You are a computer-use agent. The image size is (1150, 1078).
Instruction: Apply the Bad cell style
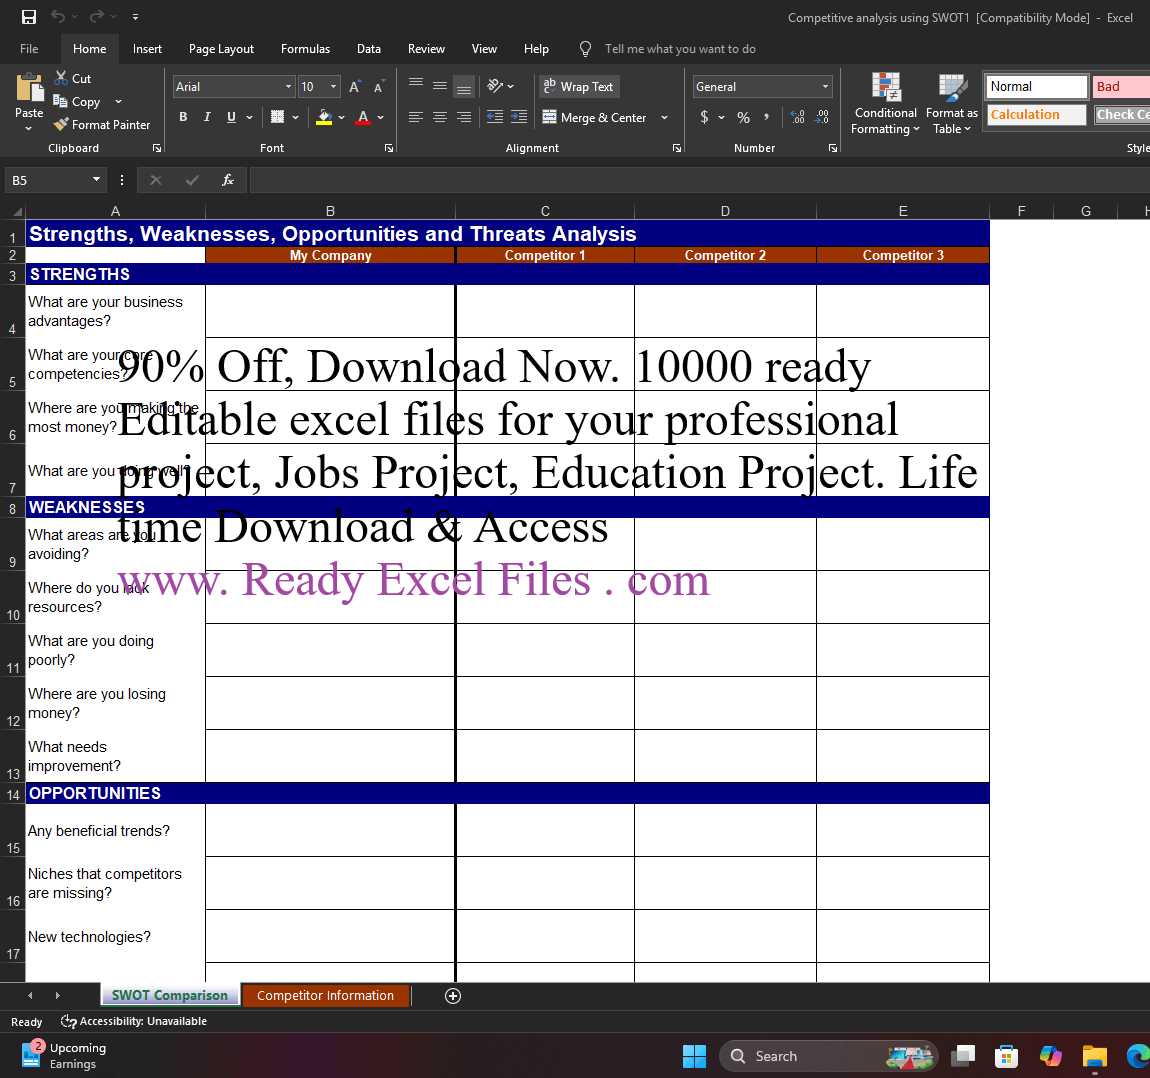(x=1120, y=87)
